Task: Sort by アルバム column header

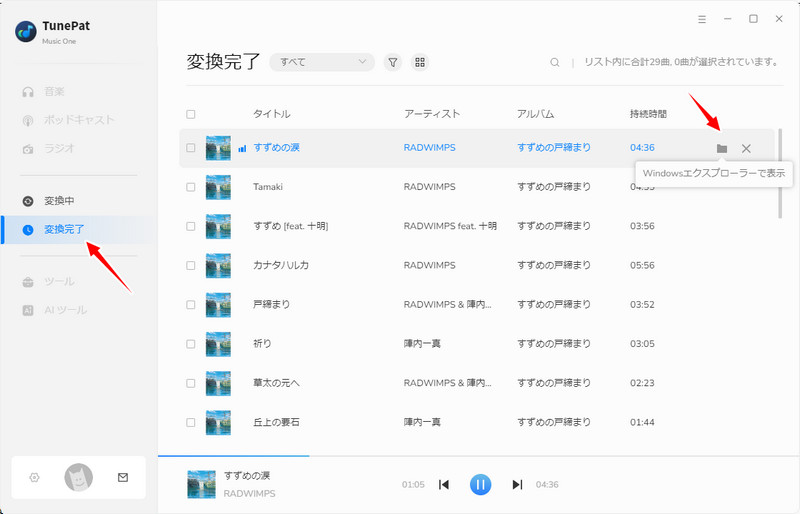Action: click(x=535, y=114)
